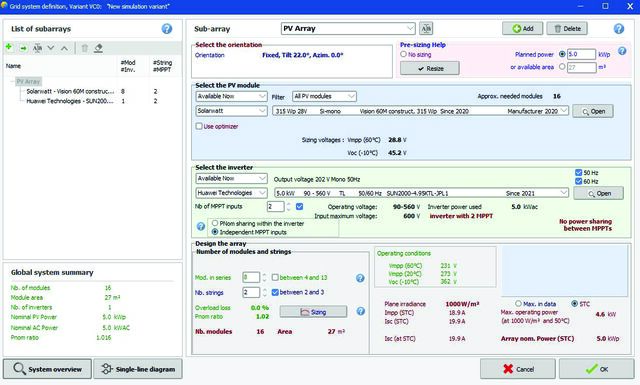Open help icon beside Delete button

[x=619, y=29]
